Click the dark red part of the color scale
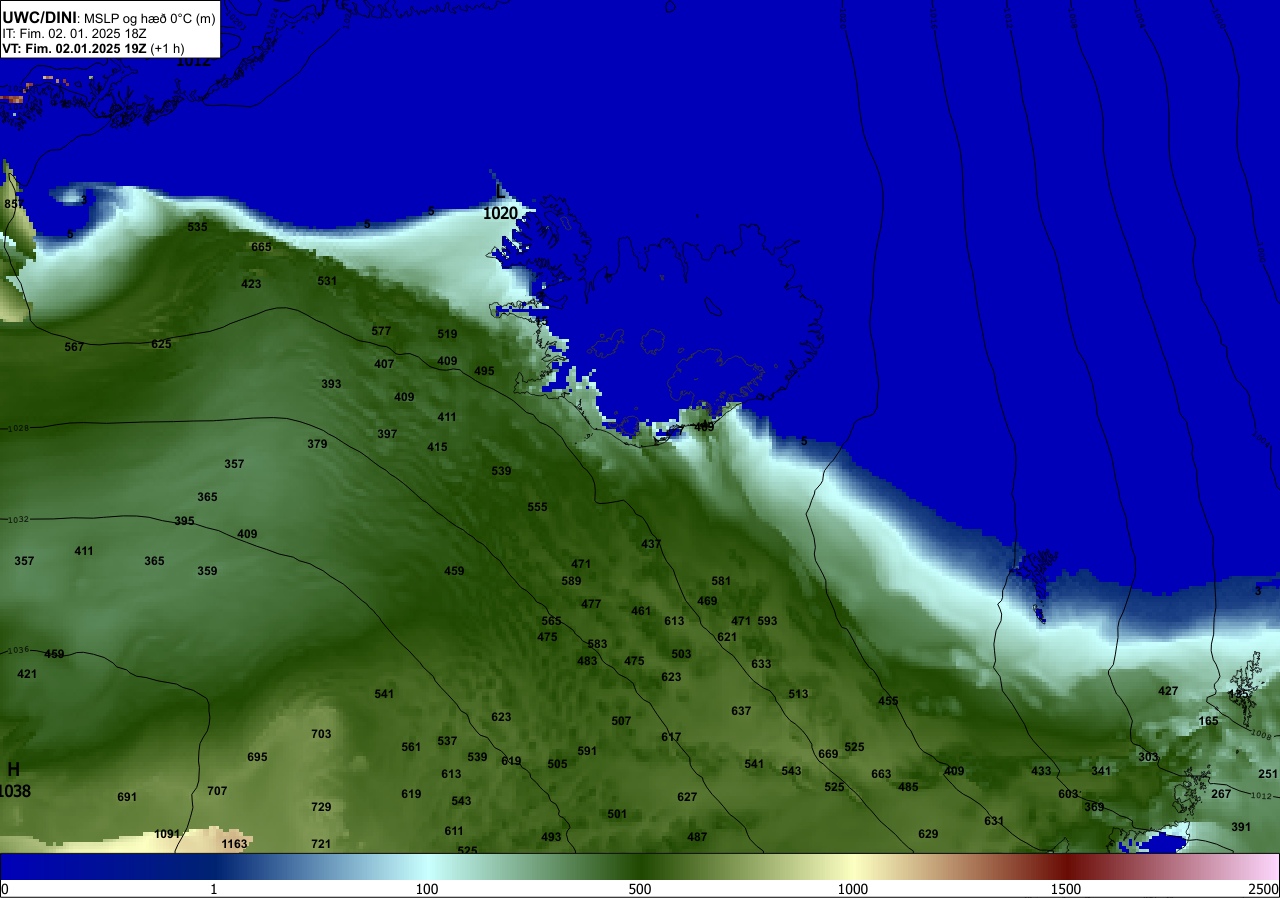The height and width of the screenshot is (898, 1280). click(1066, 866)
